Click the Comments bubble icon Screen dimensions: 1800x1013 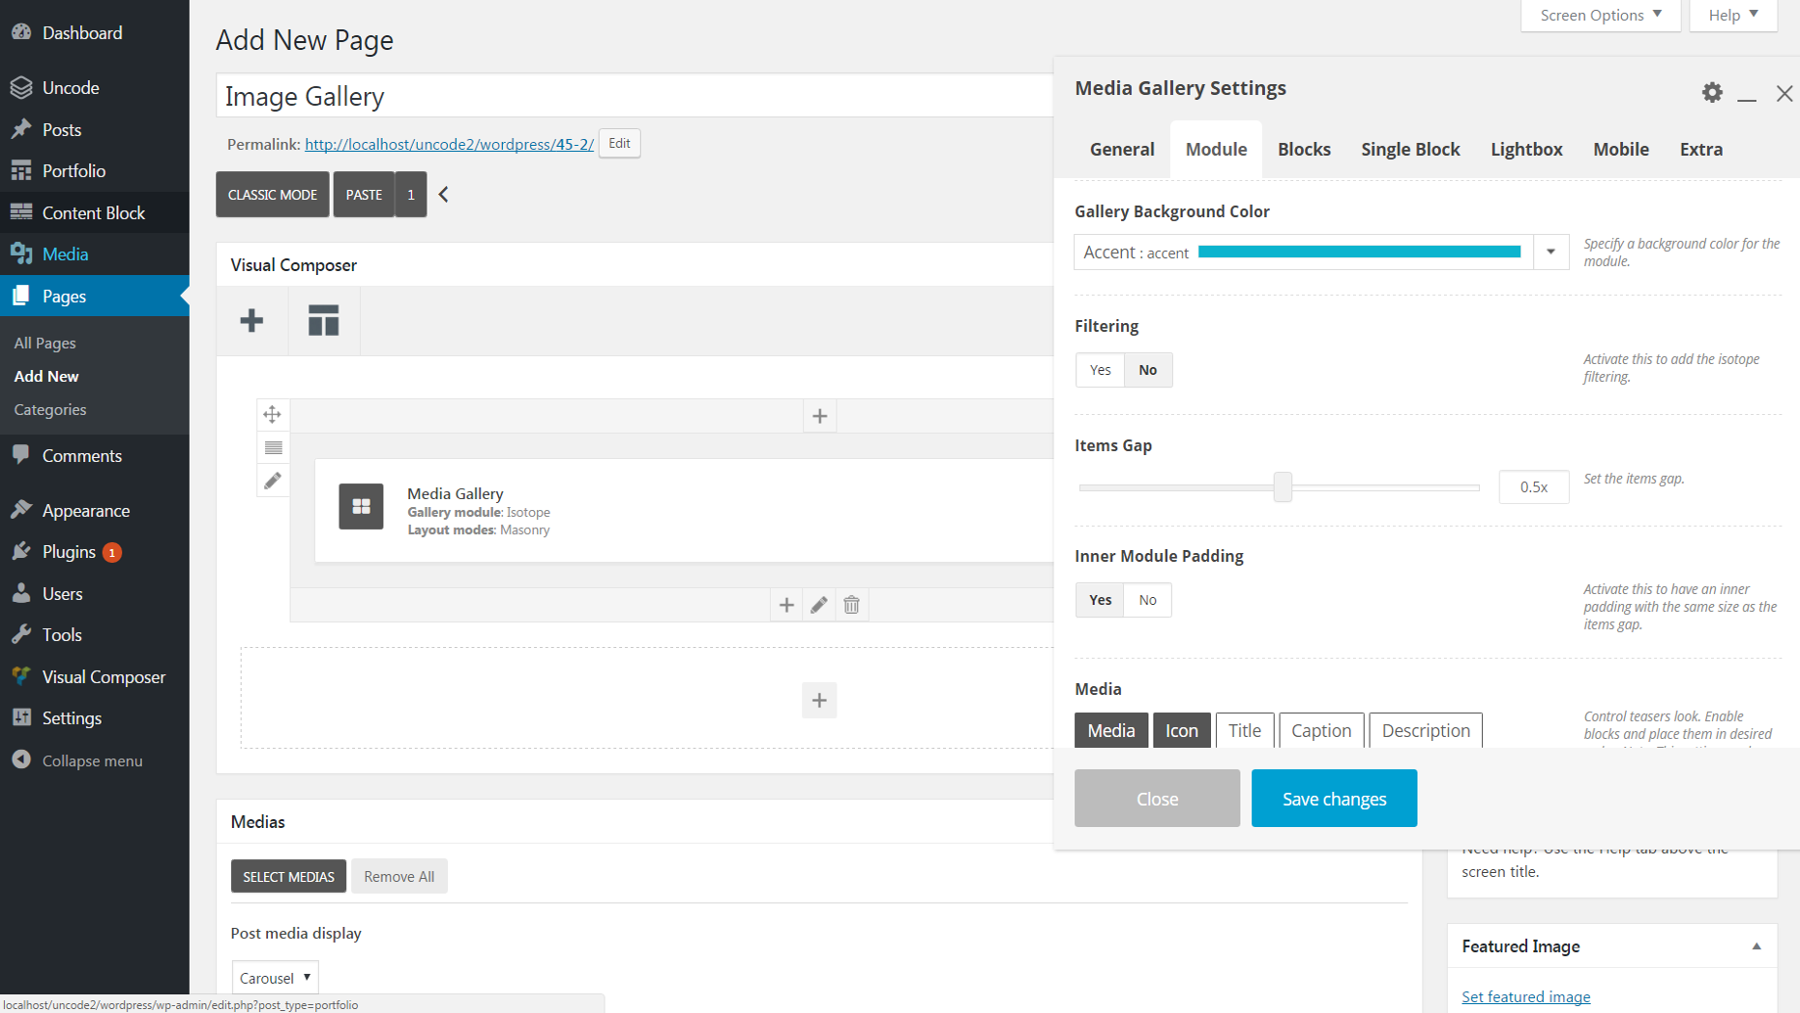tap(21, 455)
